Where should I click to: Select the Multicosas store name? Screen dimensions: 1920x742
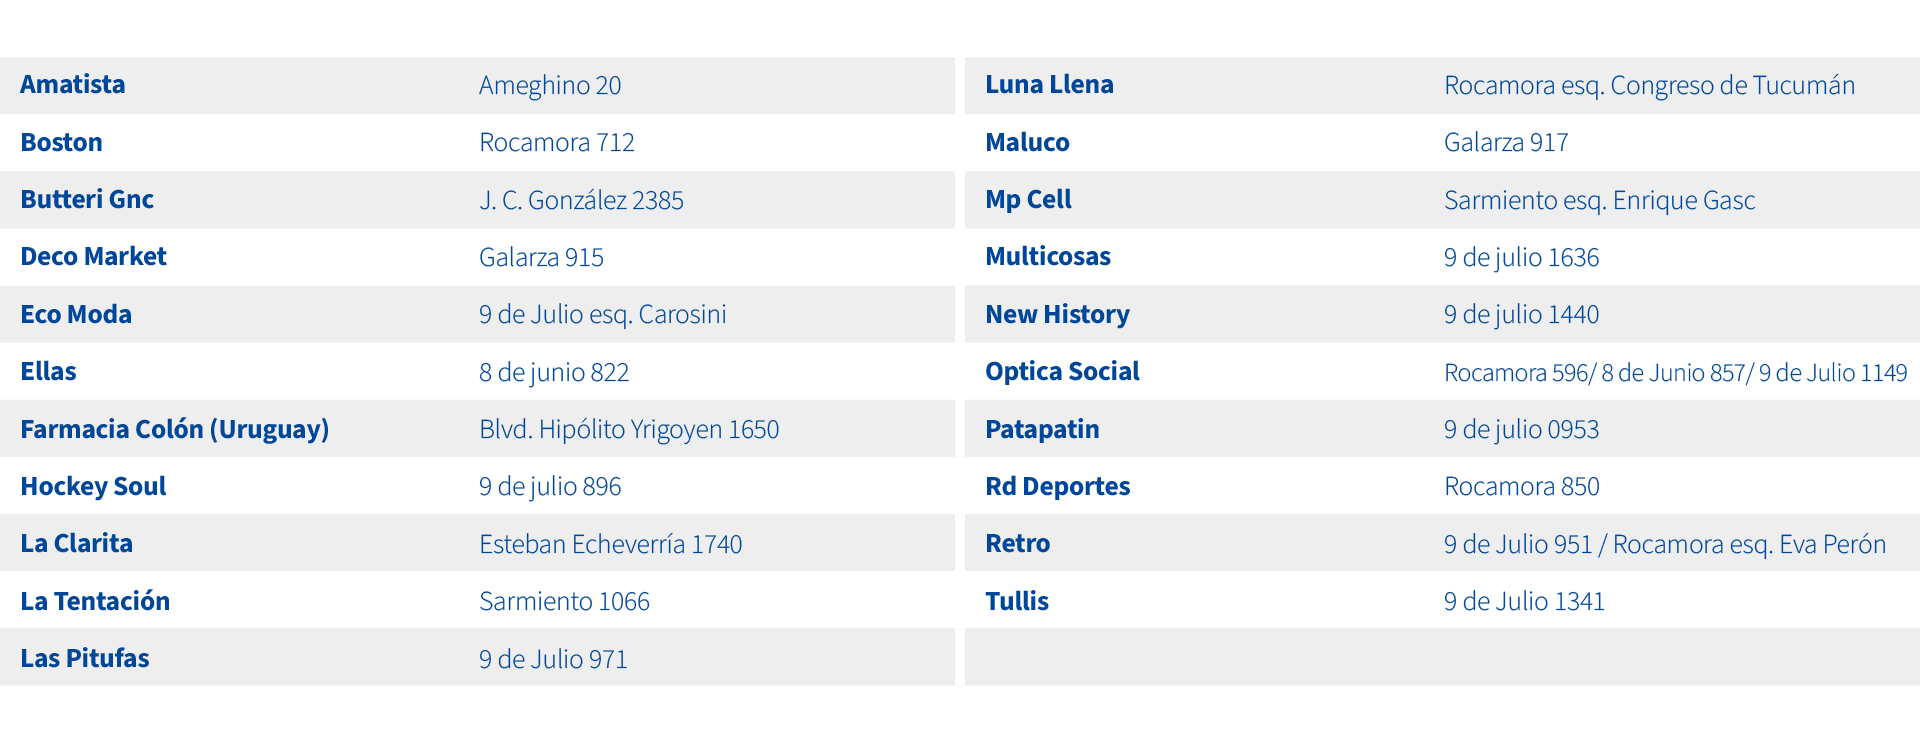[x=1048, y=256]
